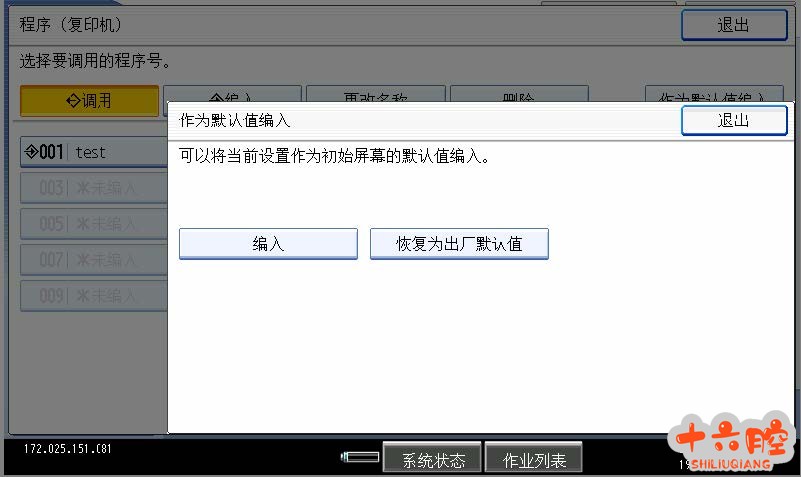
Task: Open 系统状态 system status
Action: click(433, 460)
